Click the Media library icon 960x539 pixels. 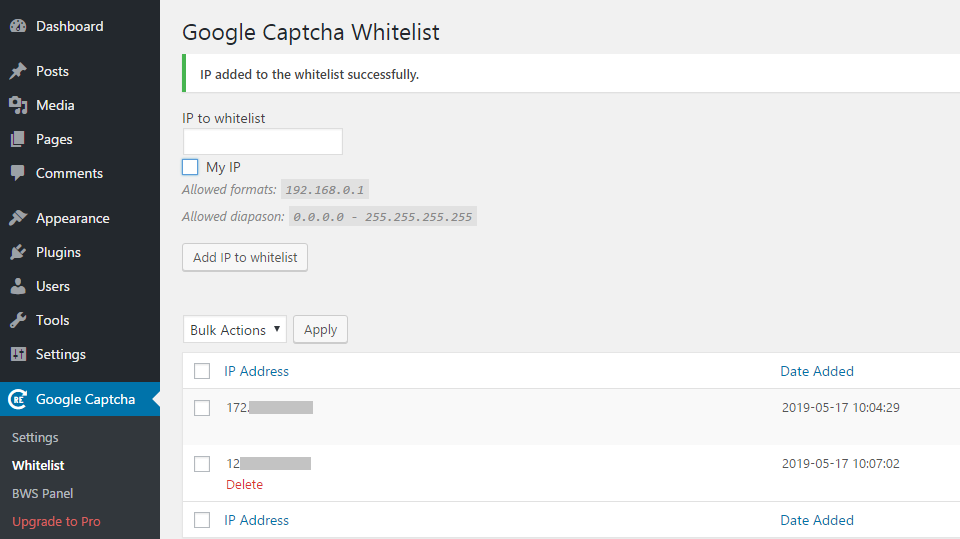click(18, 105)
